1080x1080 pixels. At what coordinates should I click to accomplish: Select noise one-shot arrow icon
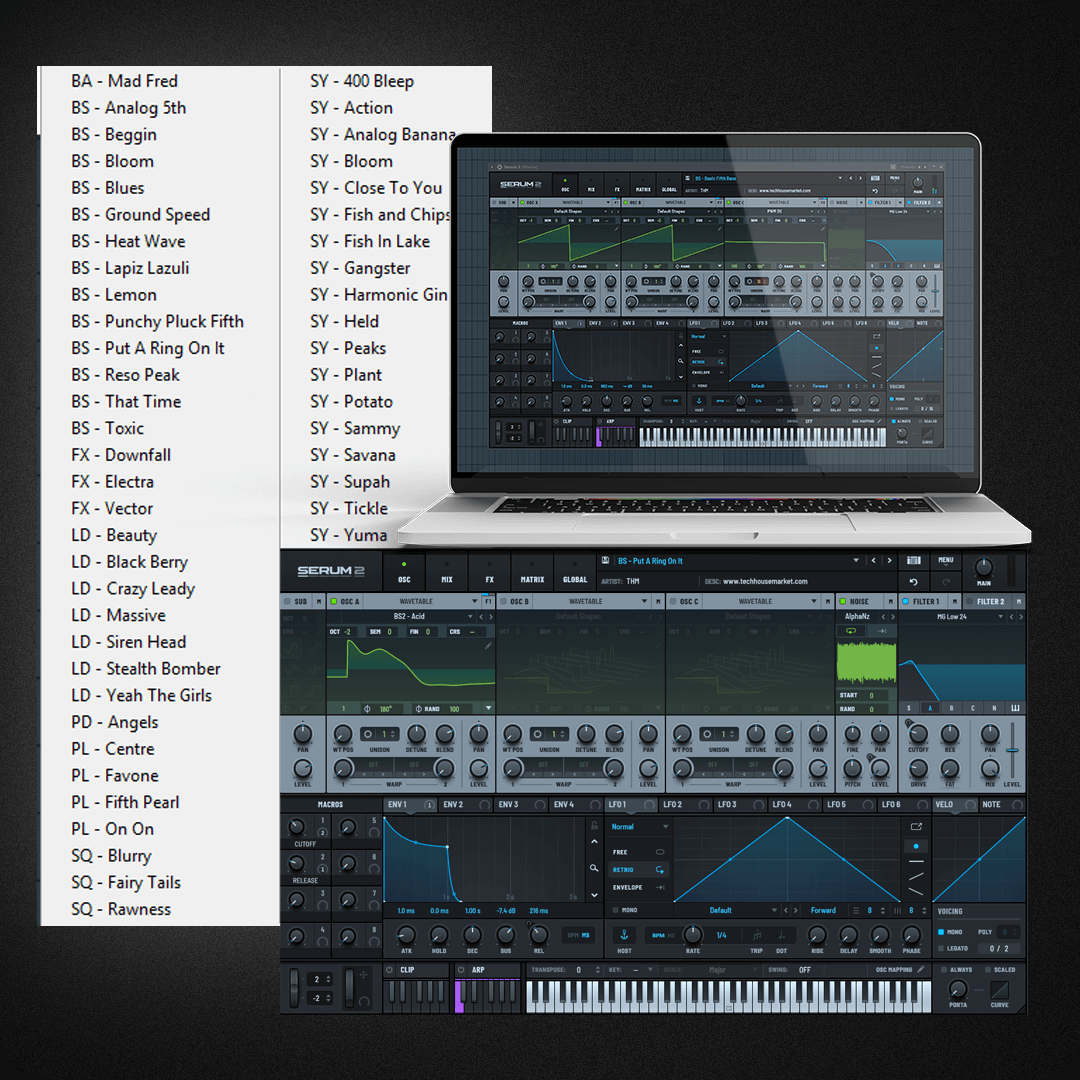coord(881,631)
